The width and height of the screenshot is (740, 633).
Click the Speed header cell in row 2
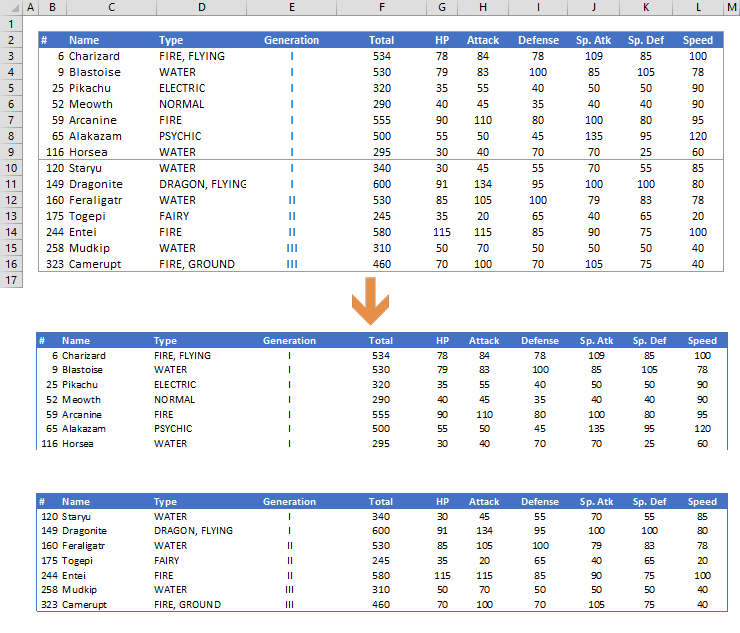point(698,40)
